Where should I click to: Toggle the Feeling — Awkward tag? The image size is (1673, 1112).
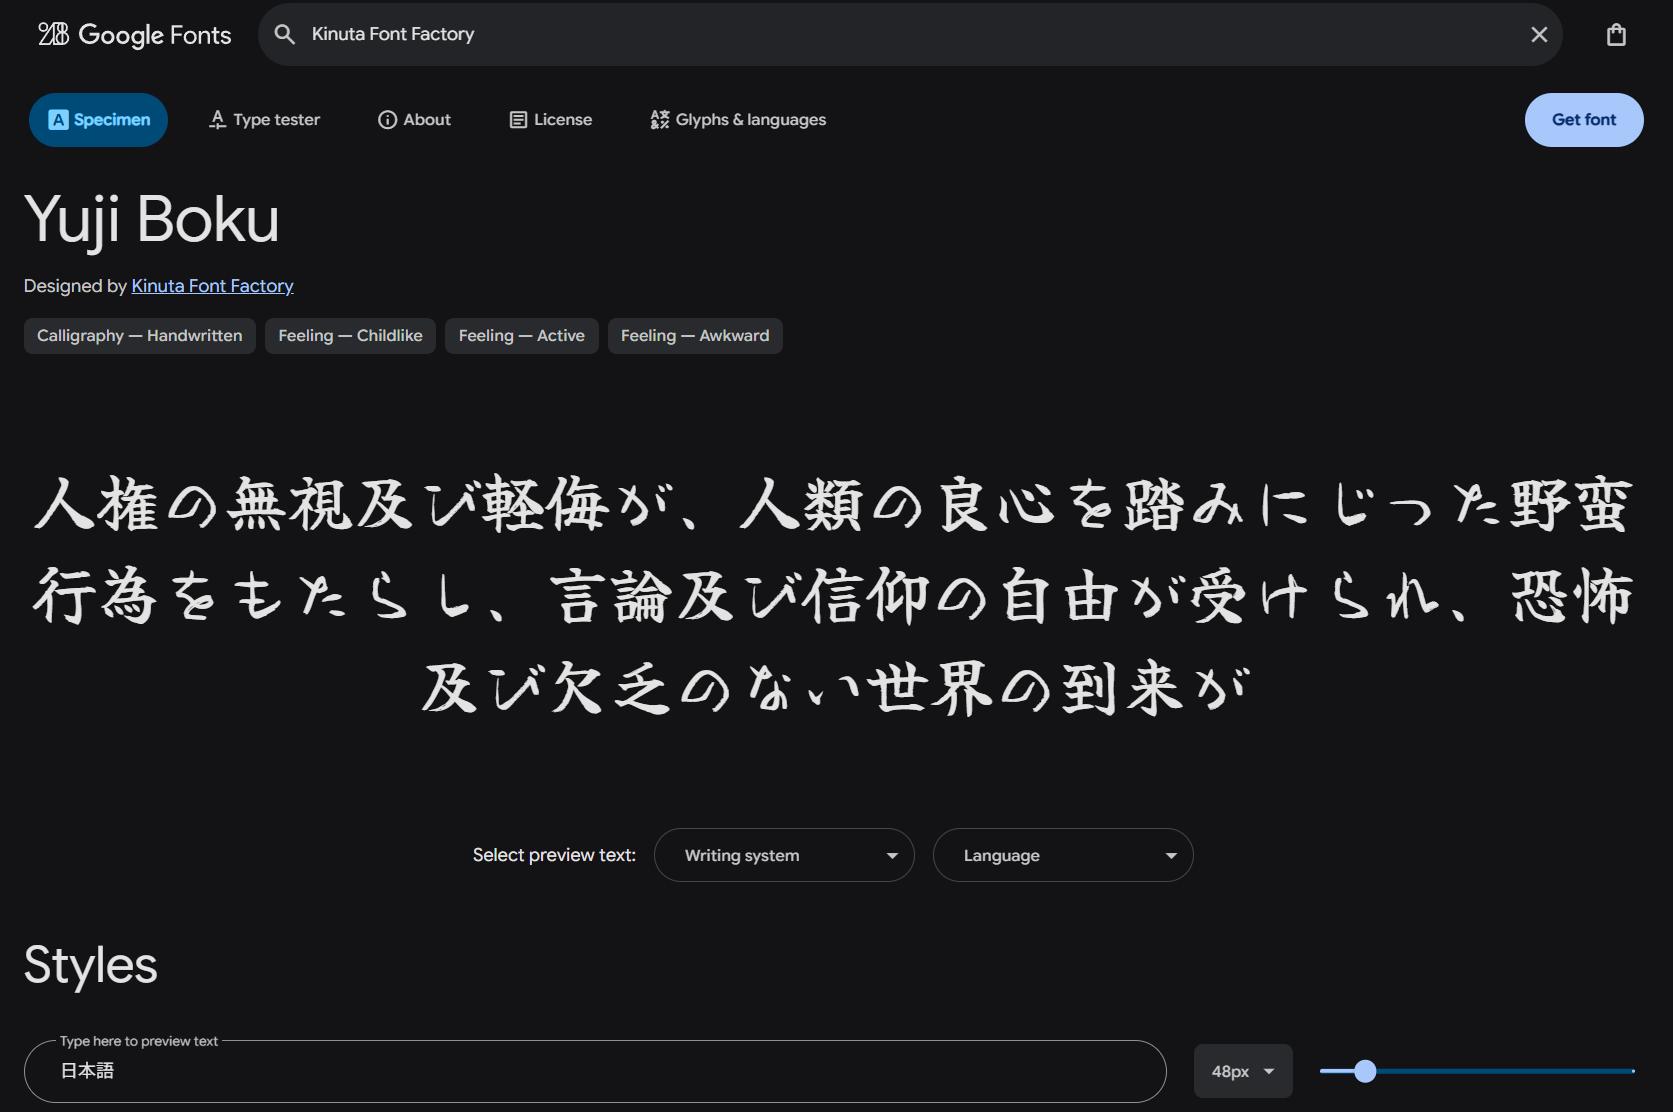pos(694,335)
